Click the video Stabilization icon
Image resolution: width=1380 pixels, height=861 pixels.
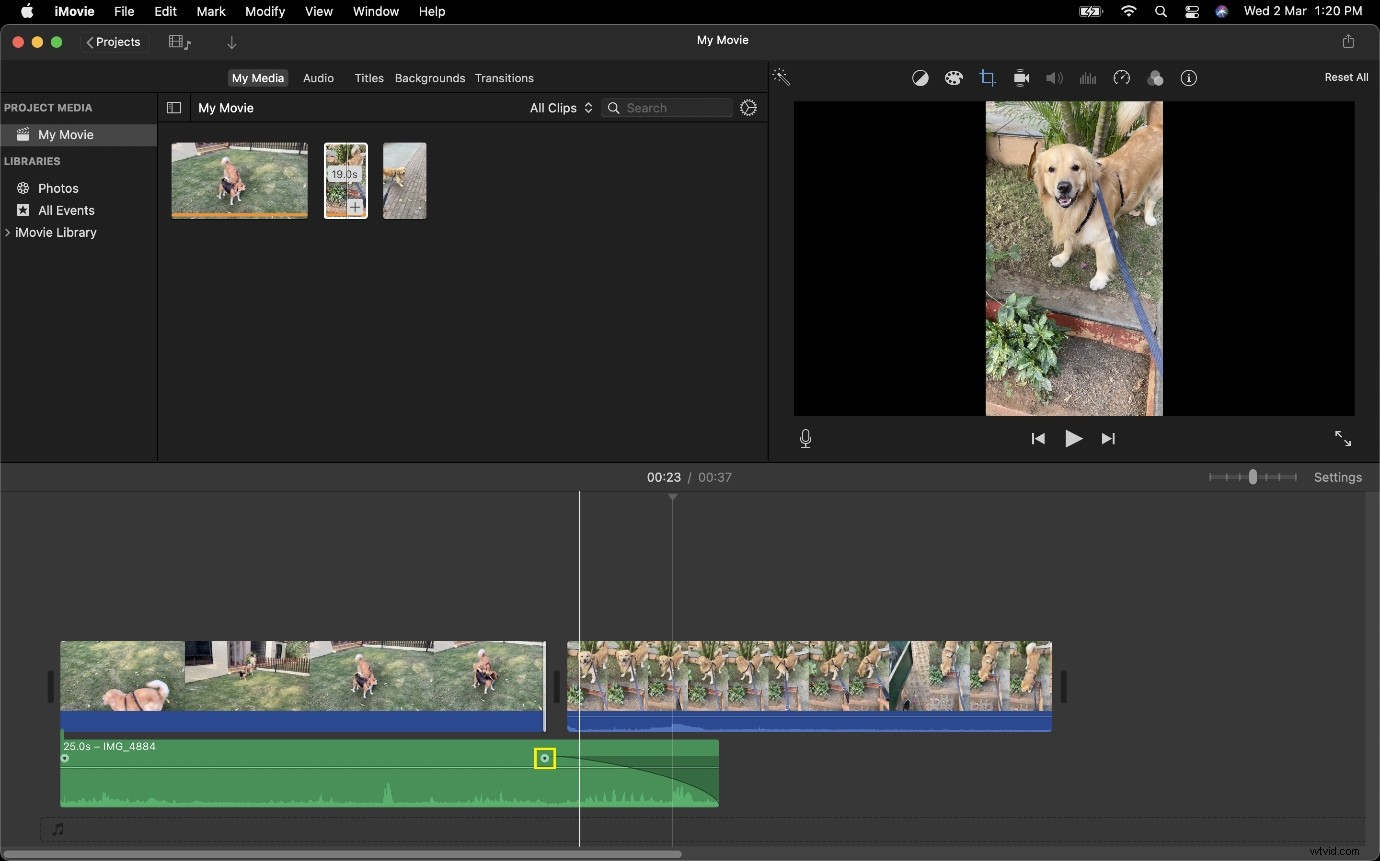pos(1021,78)
